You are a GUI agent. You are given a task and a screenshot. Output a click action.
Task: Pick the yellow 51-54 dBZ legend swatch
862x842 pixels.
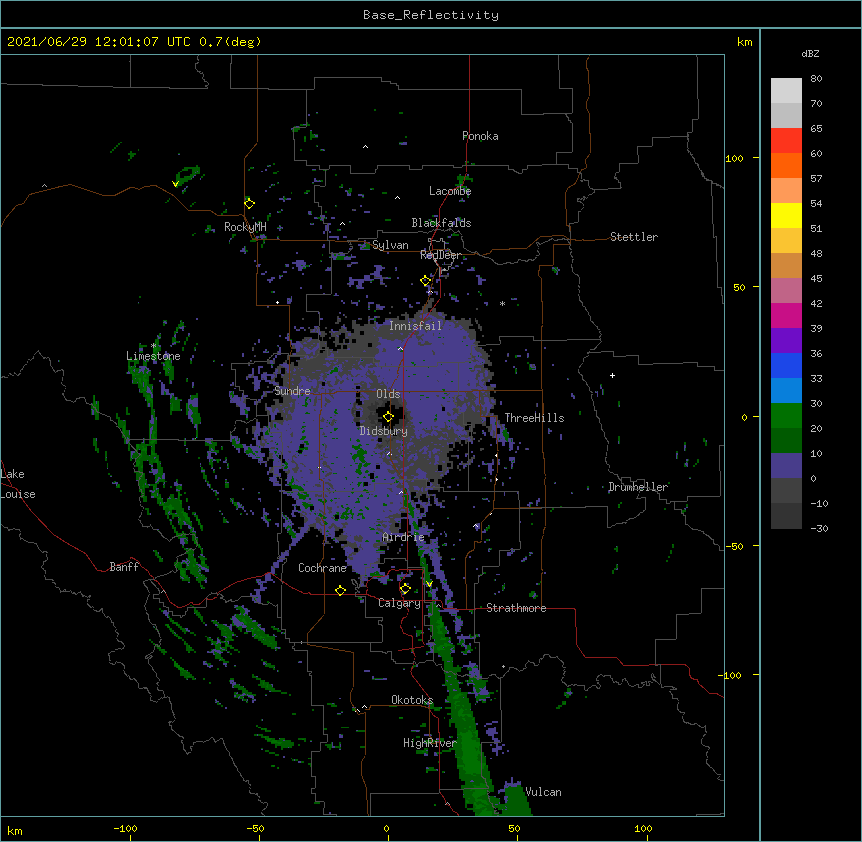point(786,215)
